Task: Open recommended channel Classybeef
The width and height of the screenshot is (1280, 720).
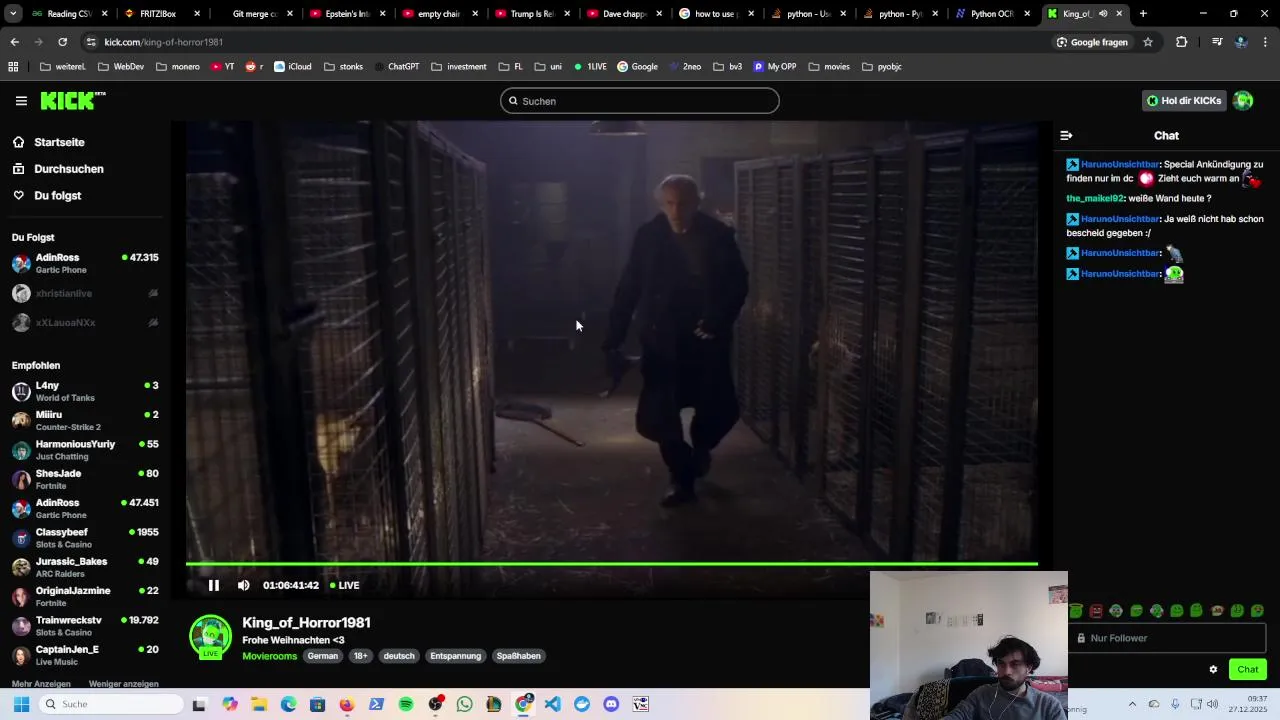Action: [x=85, y=538]
